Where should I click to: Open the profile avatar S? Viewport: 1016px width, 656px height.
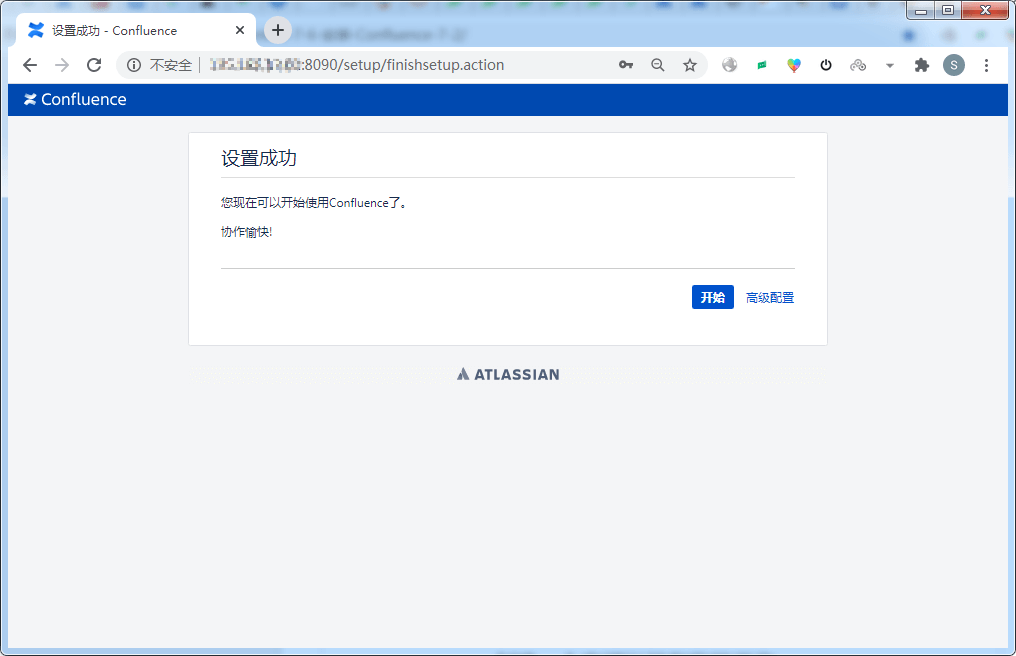point(954,65)
